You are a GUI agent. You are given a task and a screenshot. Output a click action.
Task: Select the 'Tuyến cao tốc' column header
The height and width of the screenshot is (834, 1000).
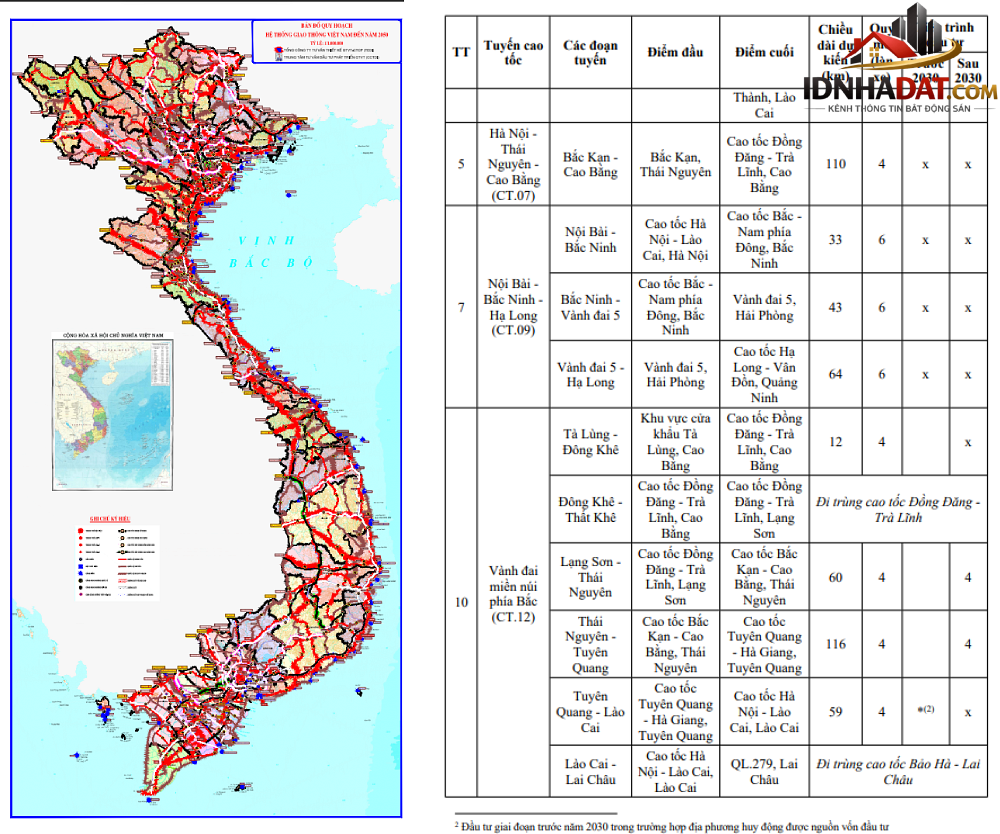click(x=513, y=52)
